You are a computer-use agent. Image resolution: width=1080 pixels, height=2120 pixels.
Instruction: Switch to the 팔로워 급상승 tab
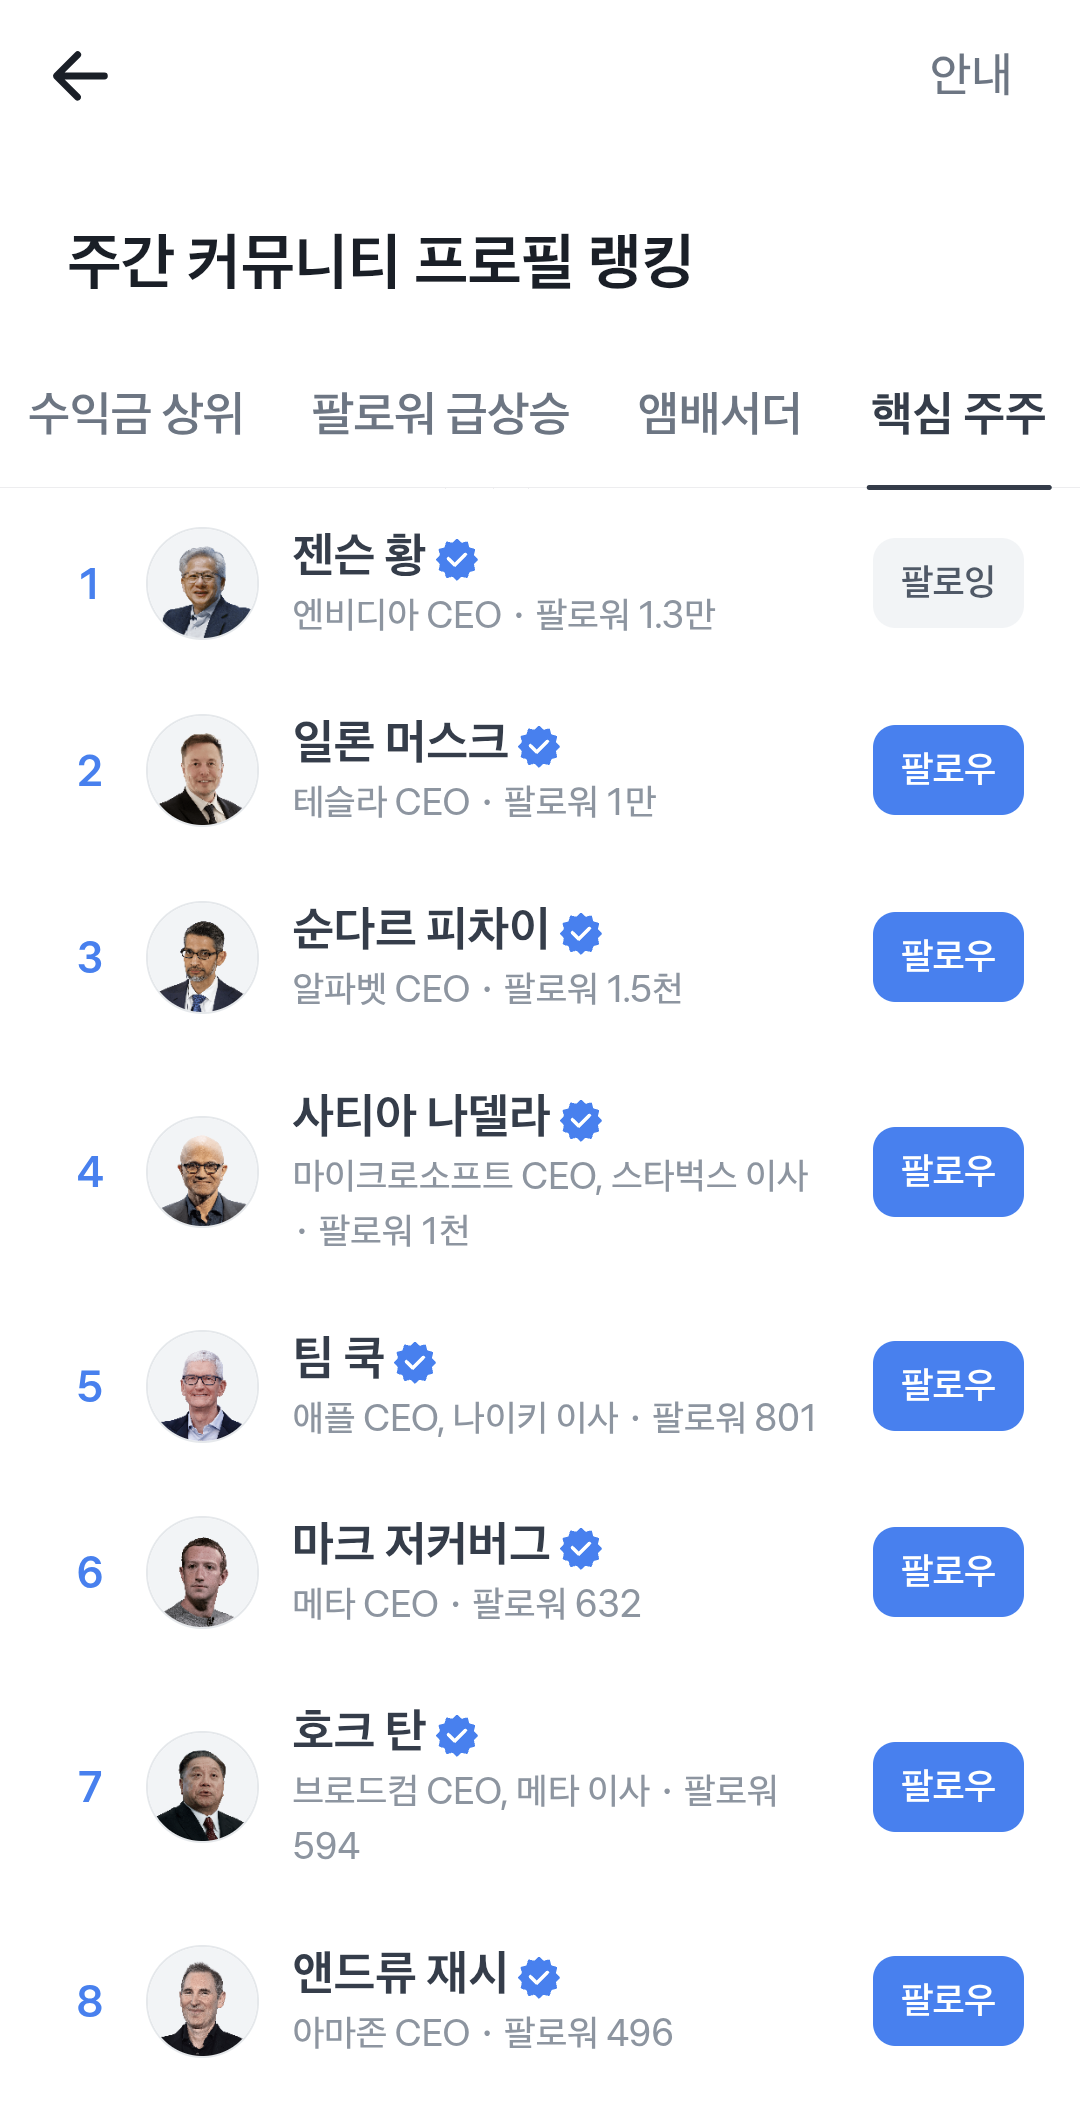point(440,414)
